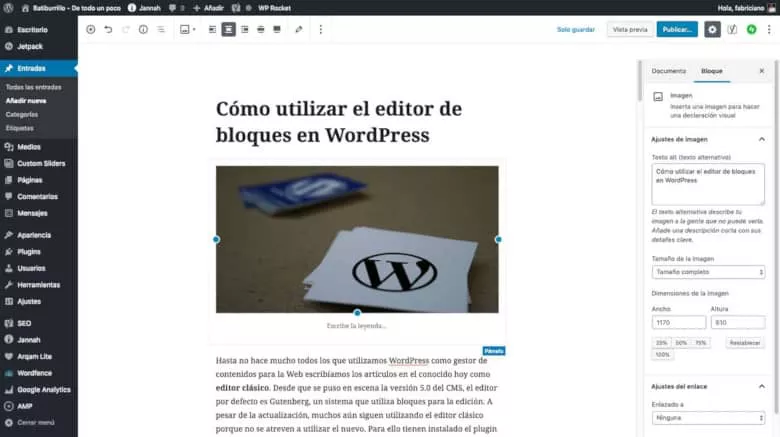Open the Yoast SEO panel icon
780x437 pixels.
coord(732,29)
